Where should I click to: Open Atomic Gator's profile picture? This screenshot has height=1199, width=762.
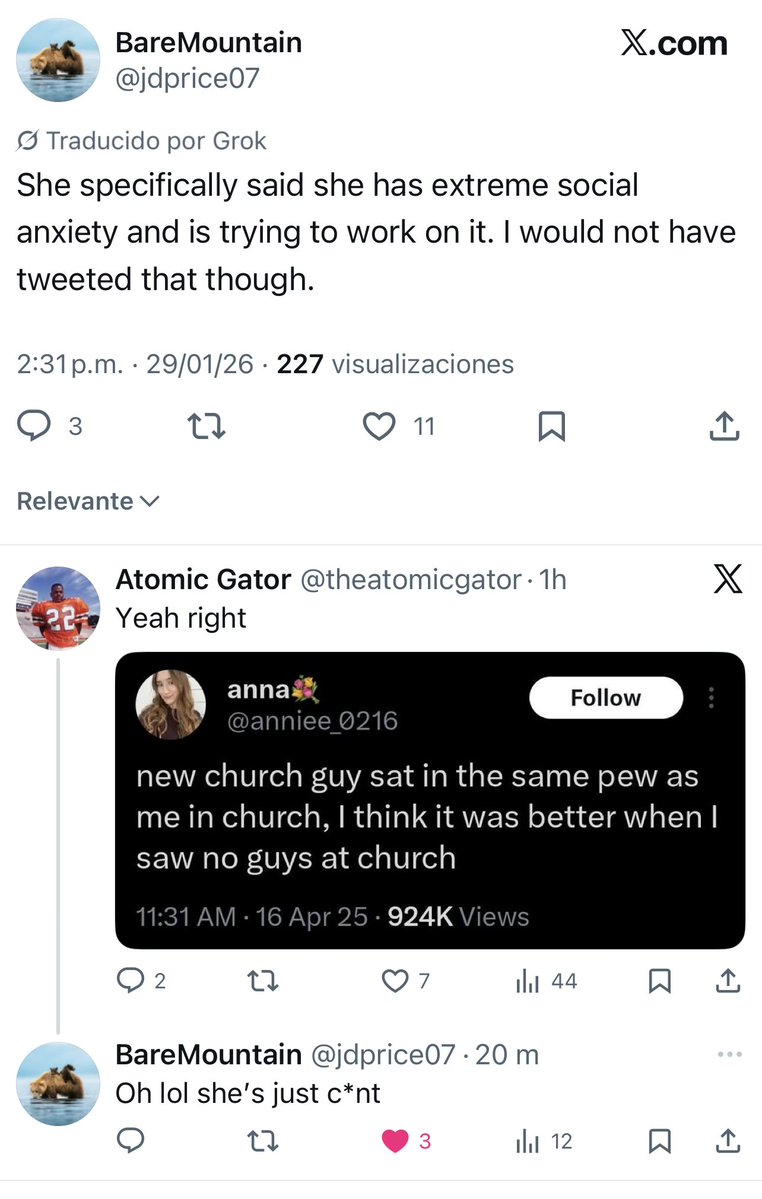pos(58,608)
